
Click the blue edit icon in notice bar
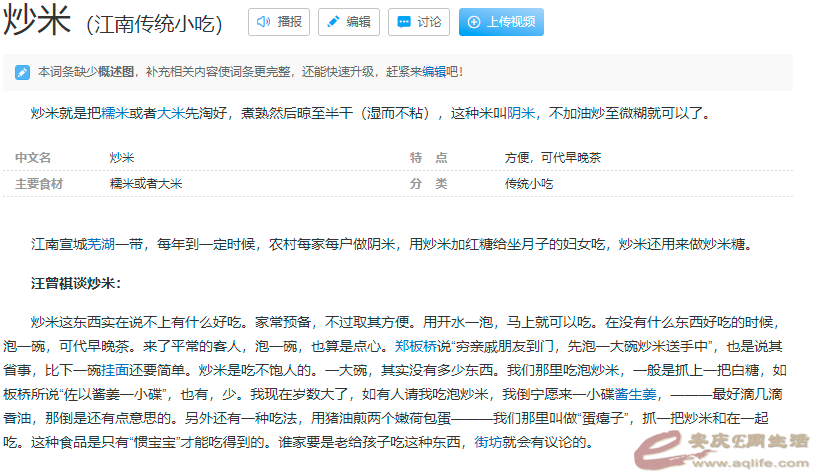(22, 72)
